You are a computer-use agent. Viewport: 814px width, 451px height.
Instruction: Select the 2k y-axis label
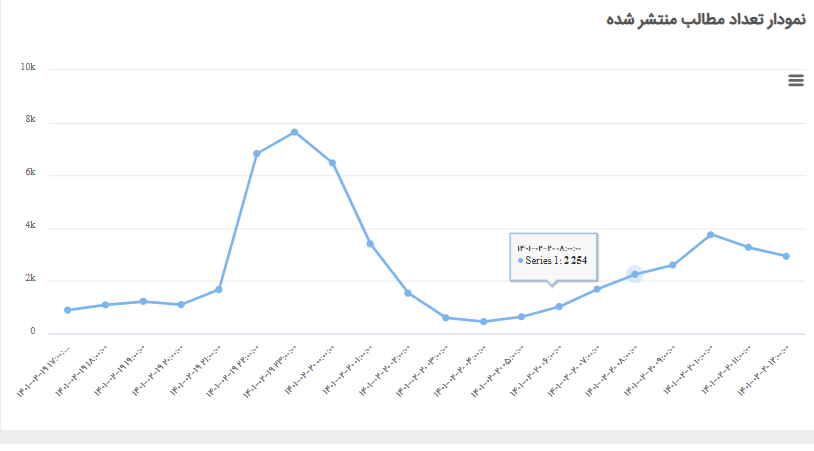[30, 279]
